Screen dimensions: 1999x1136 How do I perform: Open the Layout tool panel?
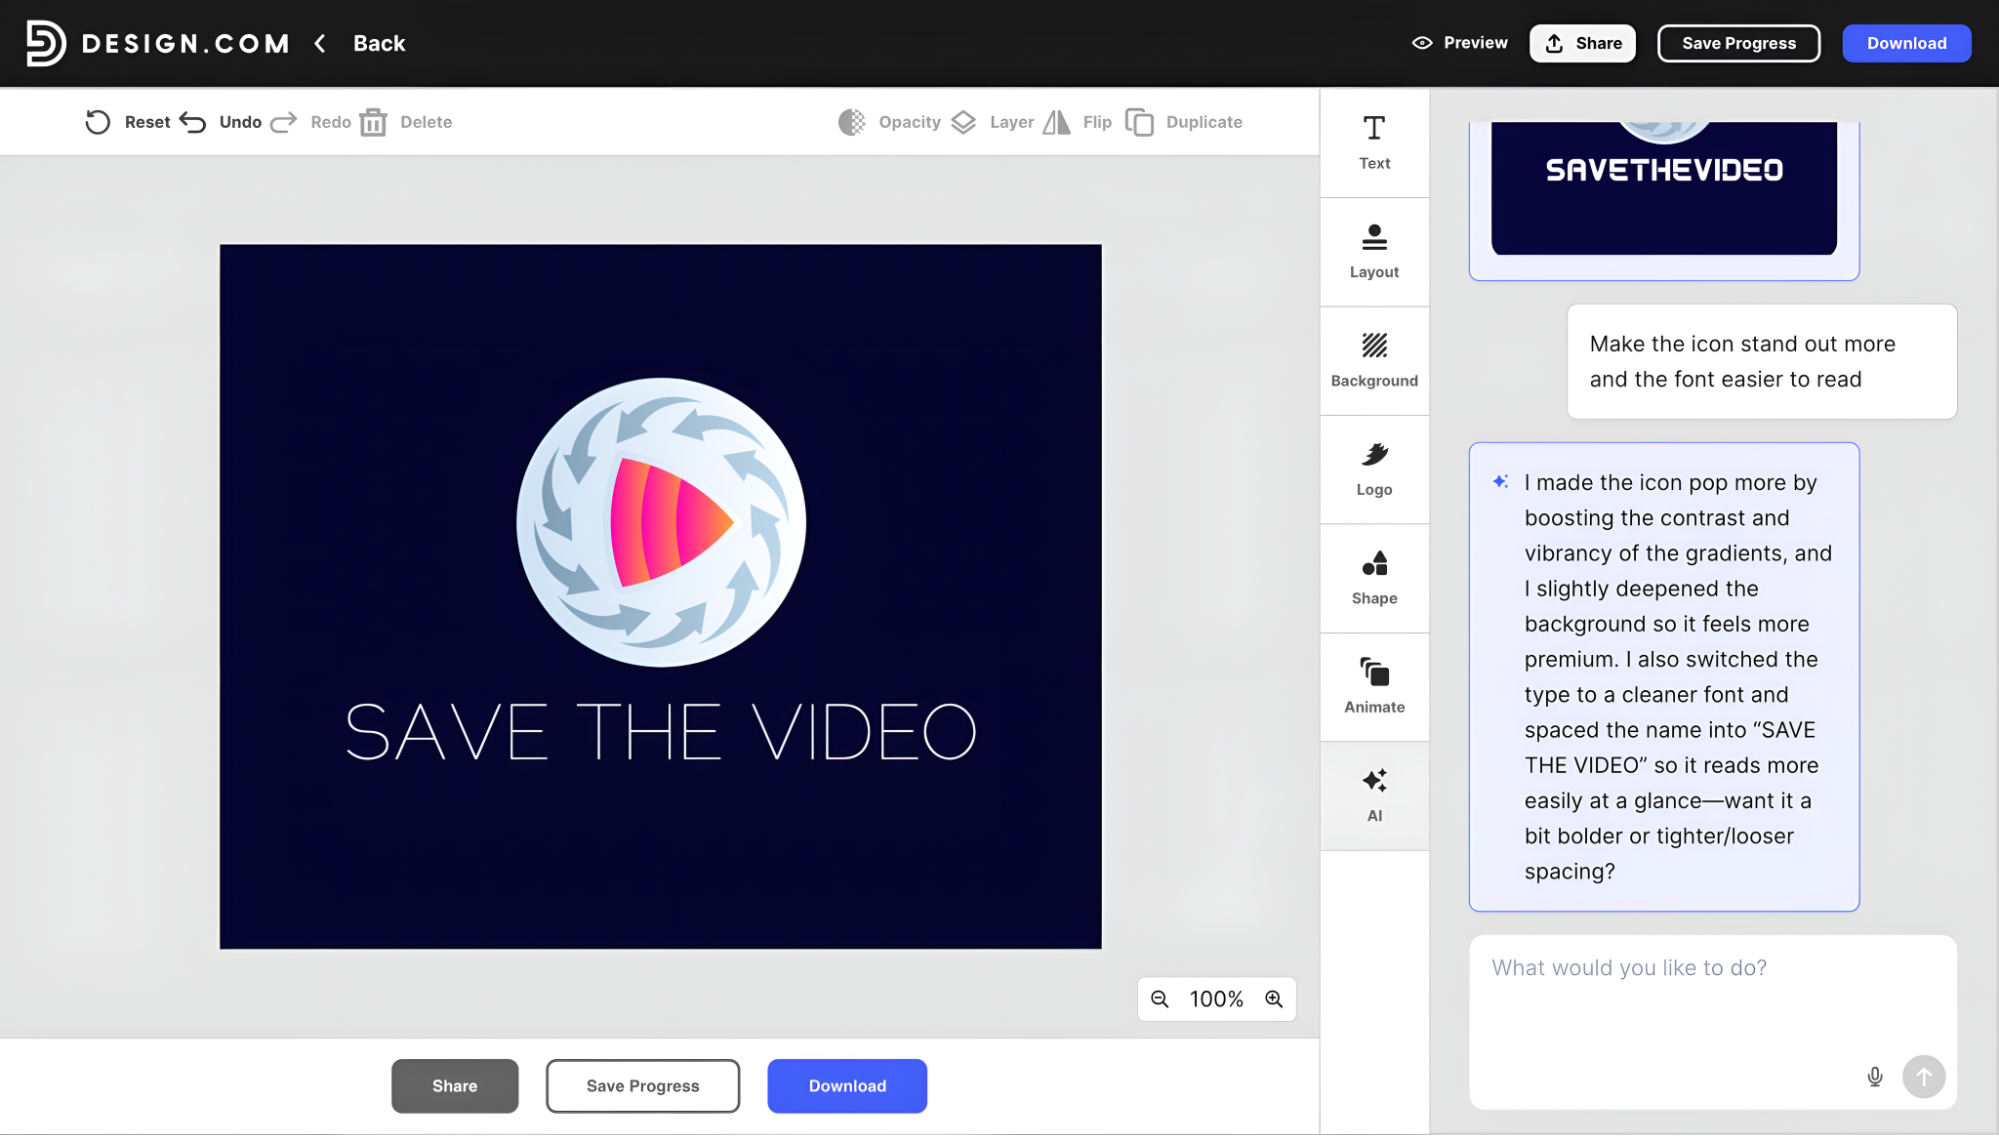(x=1374, y=251)
